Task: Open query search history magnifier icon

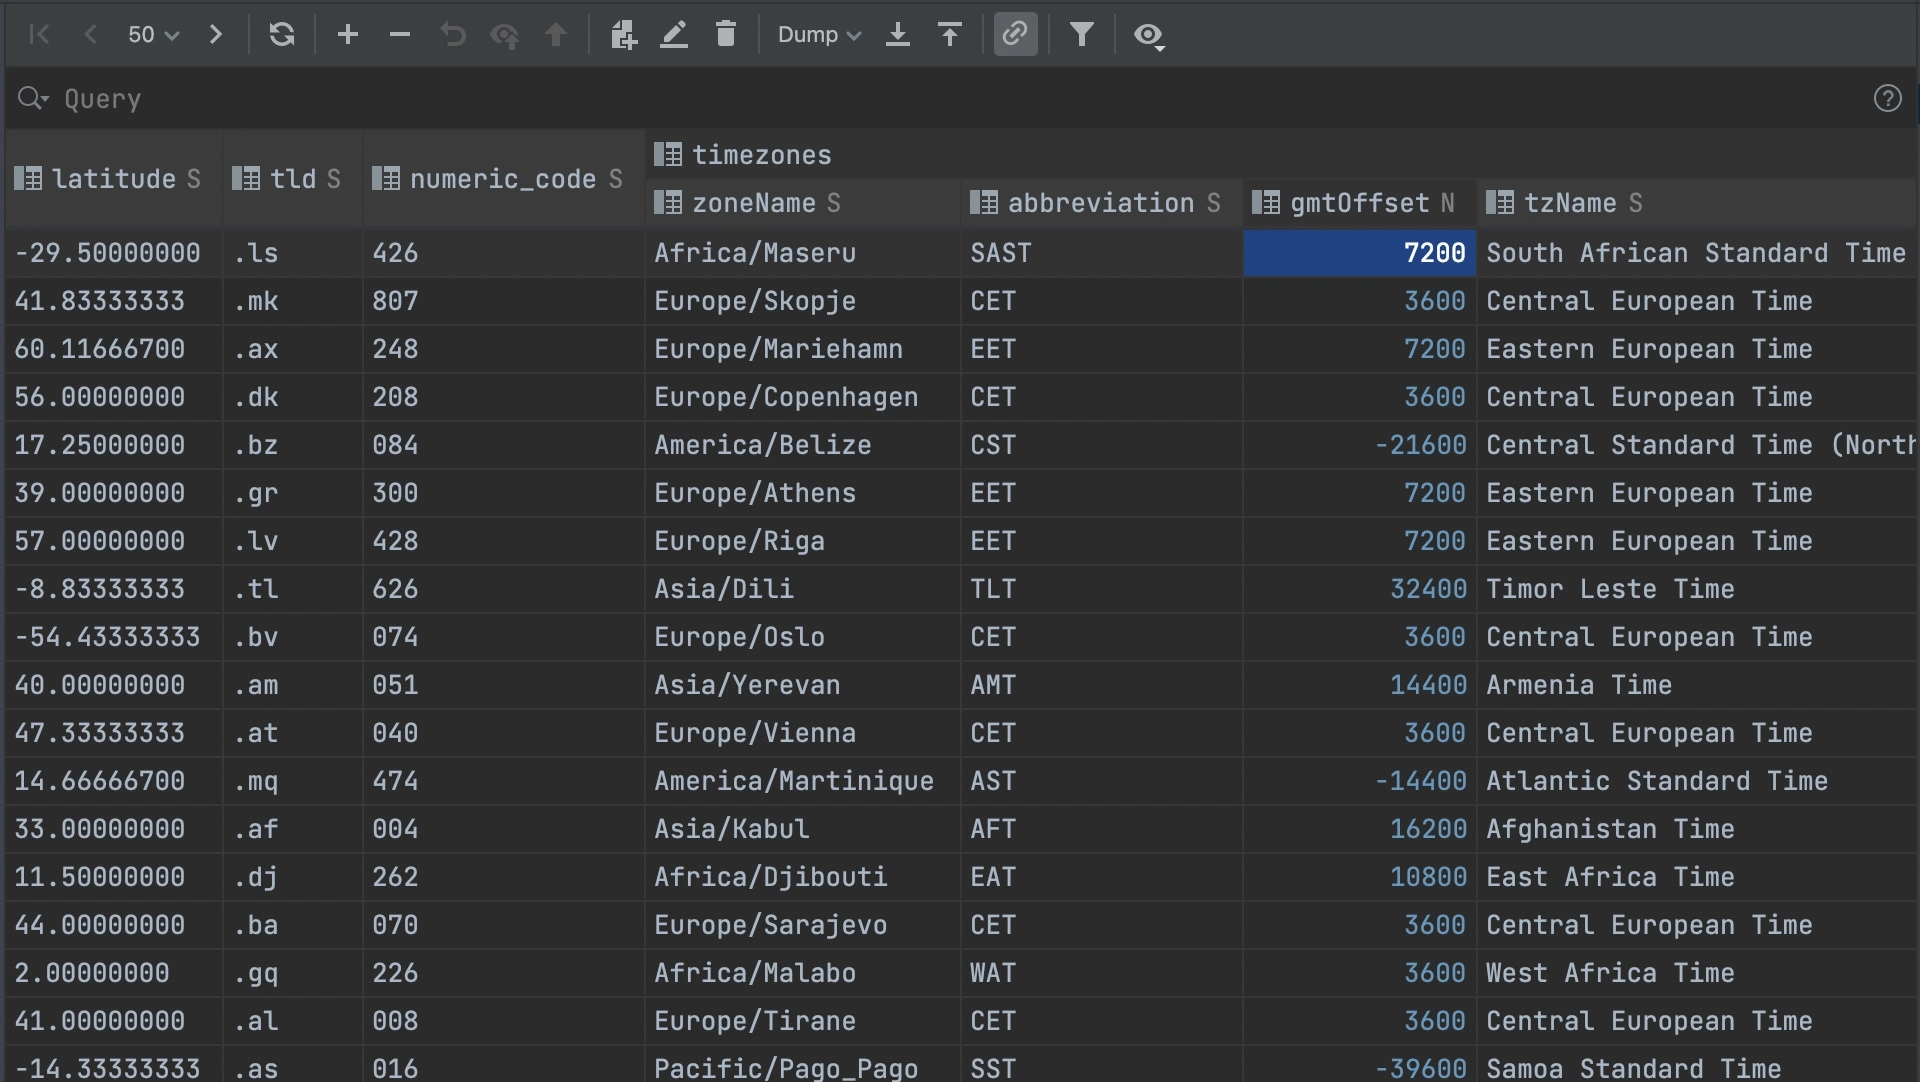Action: coord(33,98)
